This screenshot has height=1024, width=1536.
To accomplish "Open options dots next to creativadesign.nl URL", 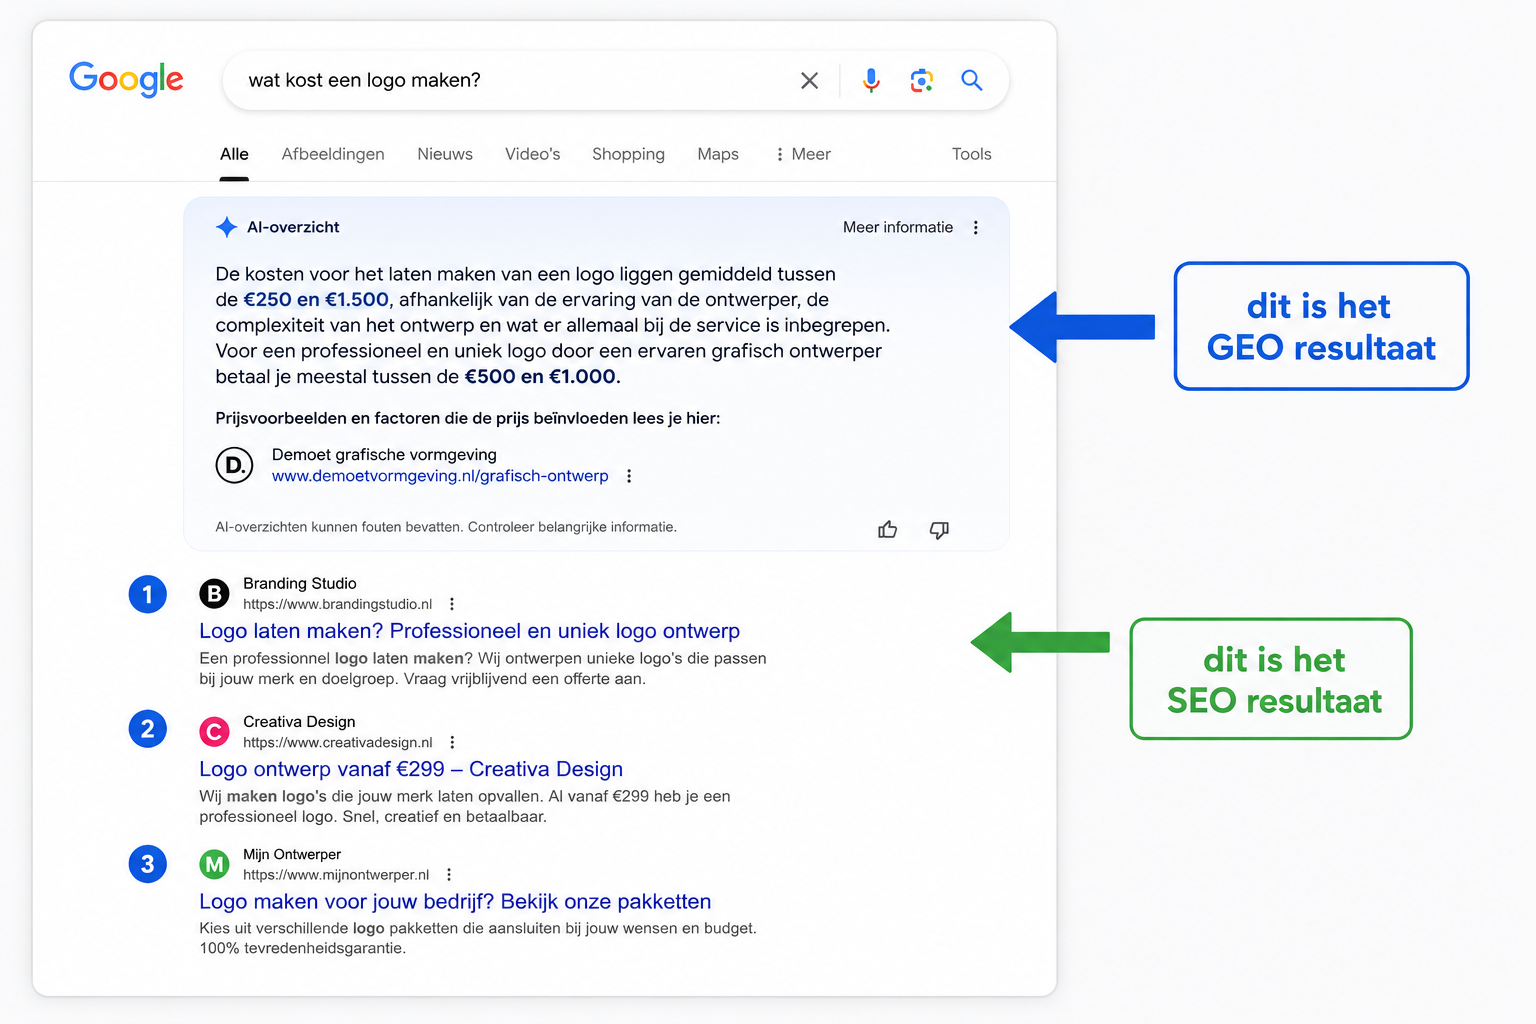I will pyautogui.click(x=453, y=742).
